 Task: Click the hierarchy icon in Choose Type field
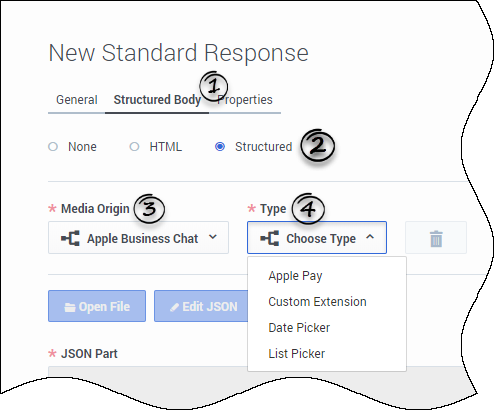coord(270,238)
